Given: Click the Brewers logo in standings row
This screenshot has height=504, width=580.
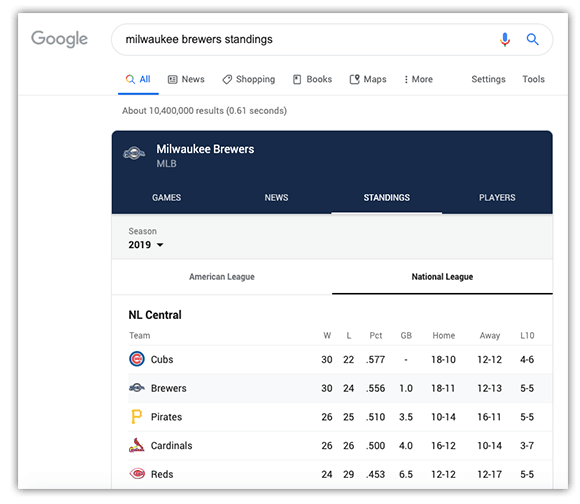Looking at the screenshot, I should [137, 388].
